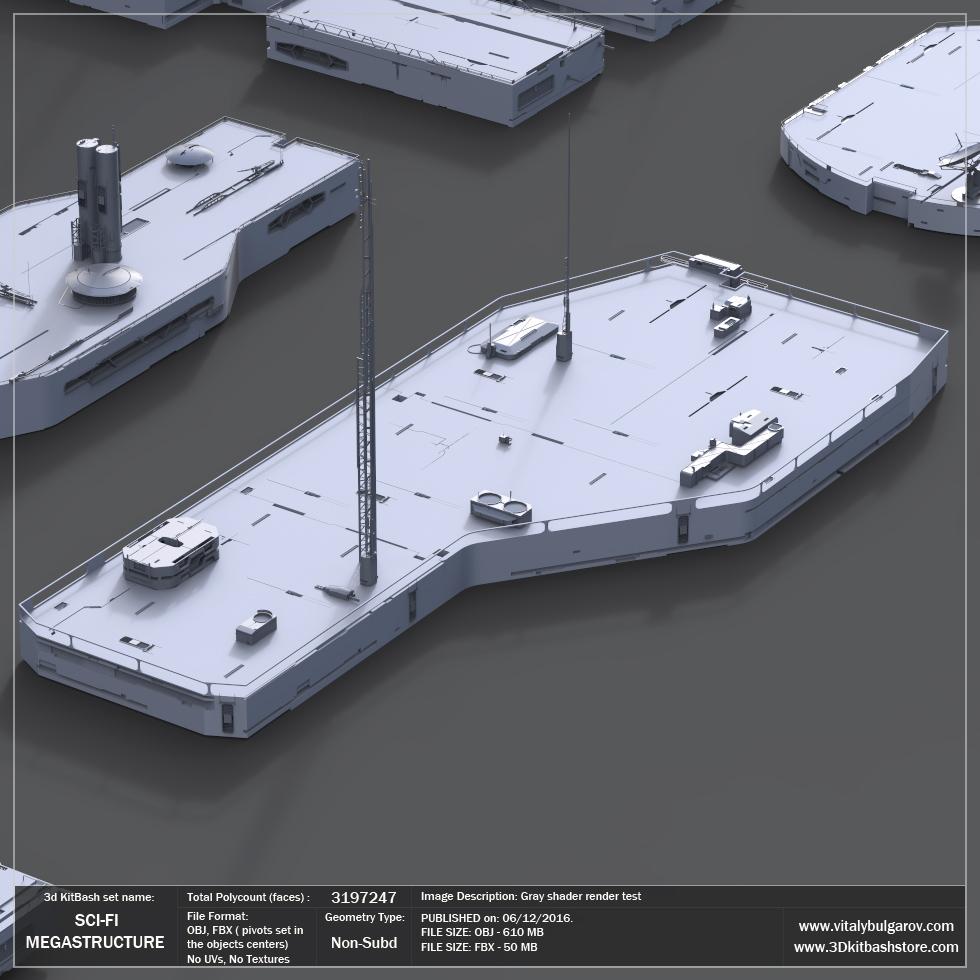Click the OBJ, FBX pivots set in text
Screen dimensions: 980x980
click(x=245, y=930)
